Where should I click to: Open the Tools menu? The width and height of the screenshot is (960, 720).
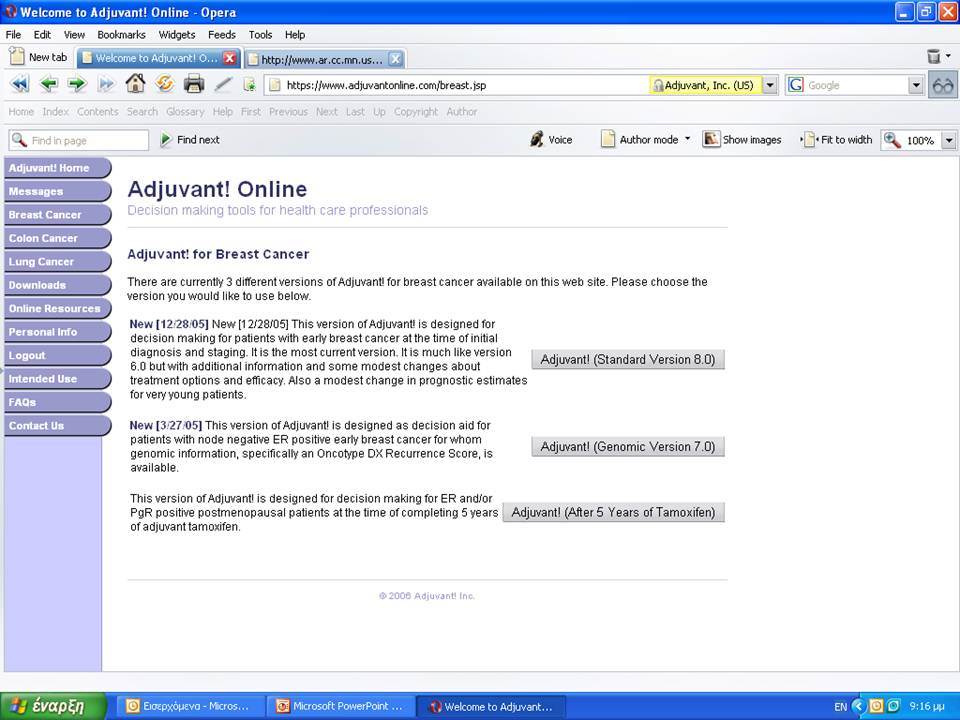tap(260, 35)
